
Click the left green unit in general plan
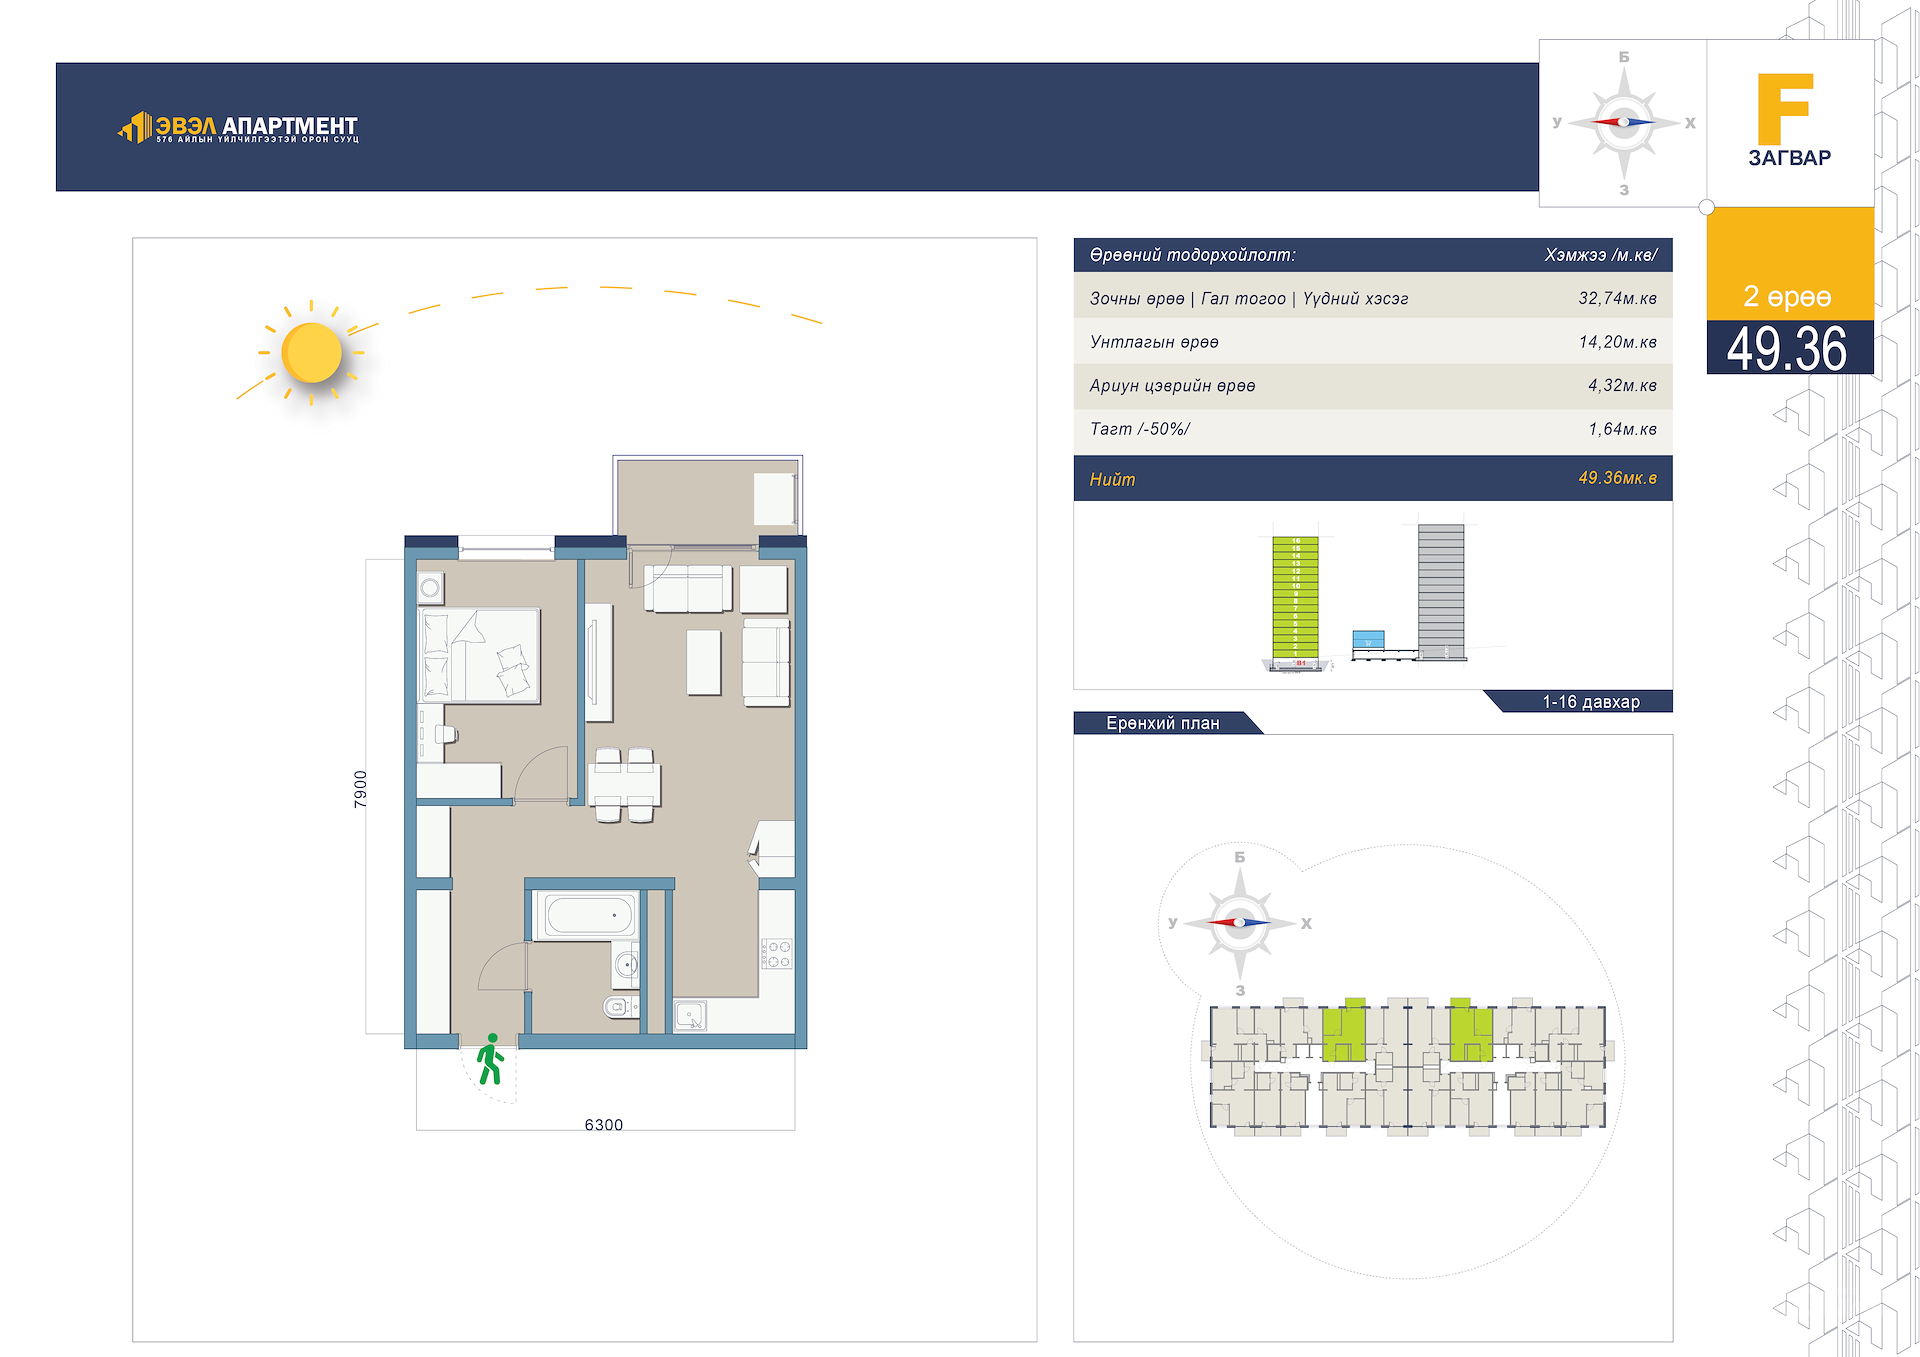tap(1344, 1030)
